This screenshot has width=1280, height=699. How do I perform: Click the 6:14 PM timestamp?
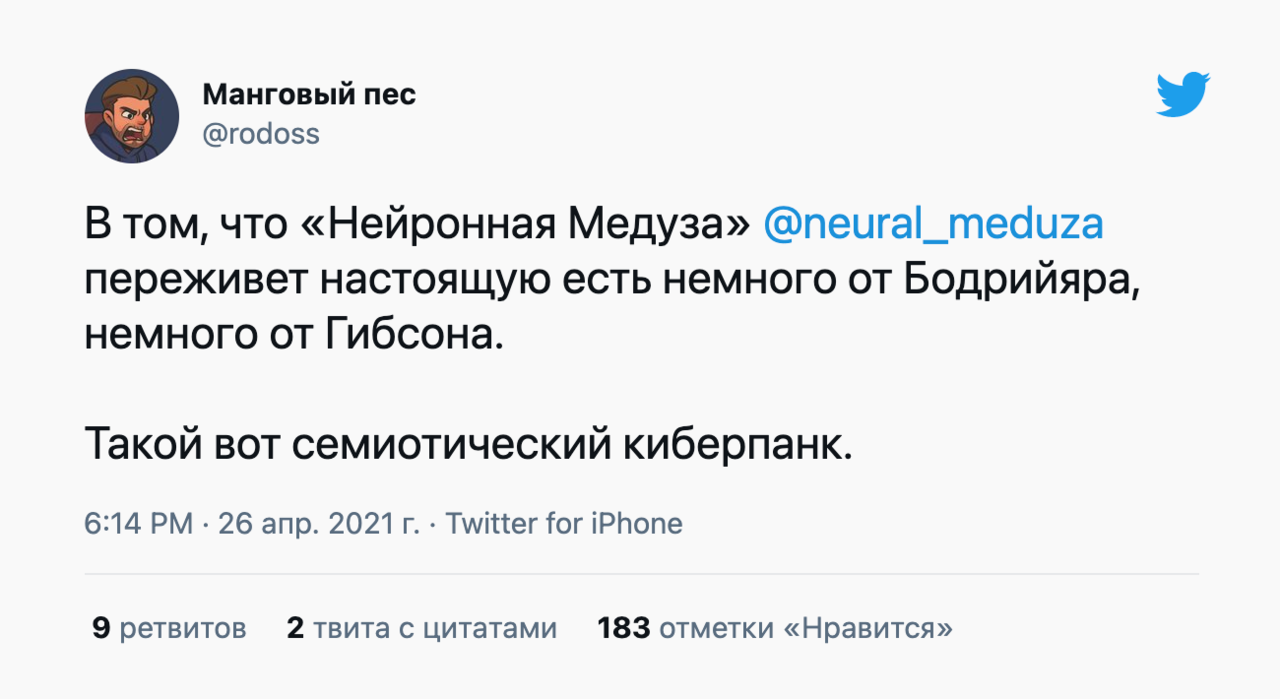139,523
